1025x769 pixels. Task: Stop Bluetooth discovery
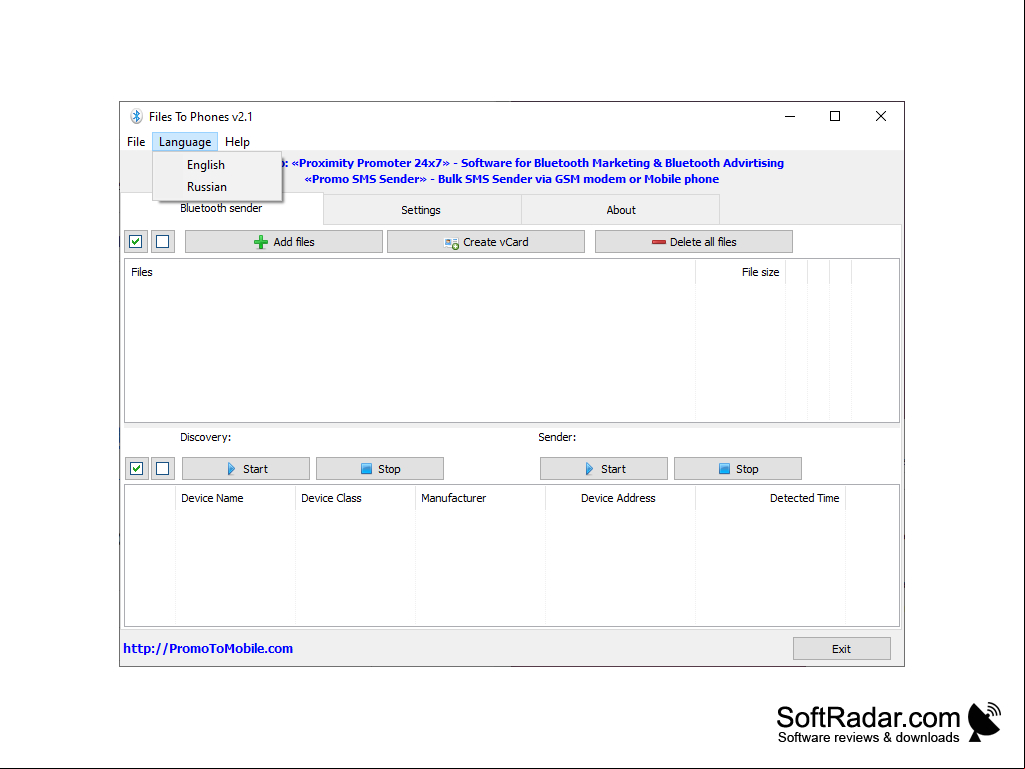click(x=380, y=468)
